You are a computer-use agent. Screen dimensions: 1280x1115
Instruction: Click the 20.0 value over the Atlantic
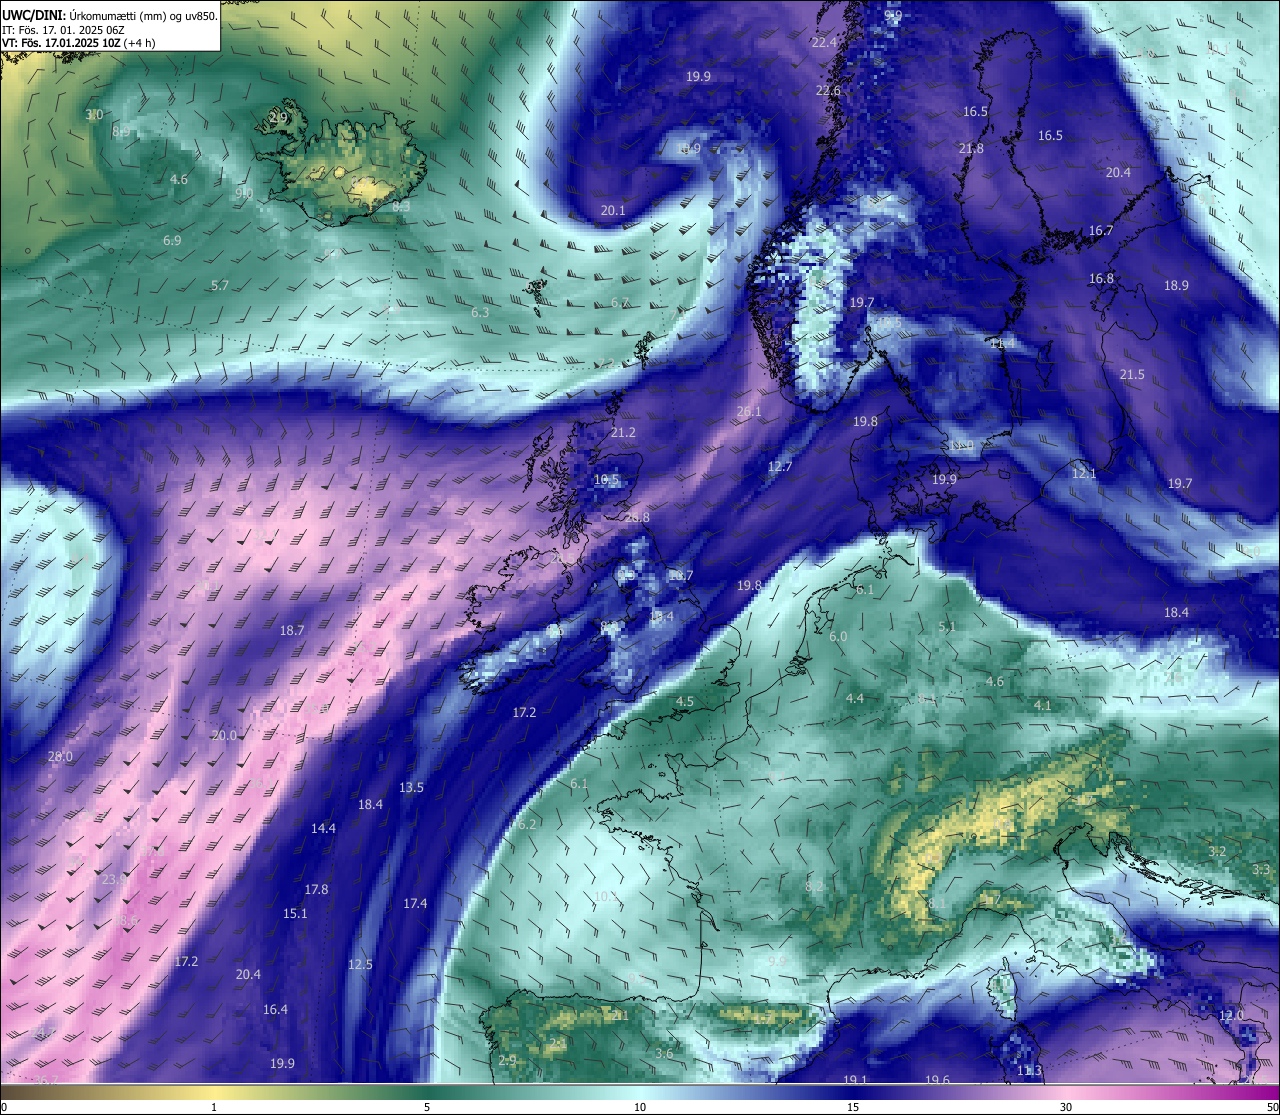(224, 735)
